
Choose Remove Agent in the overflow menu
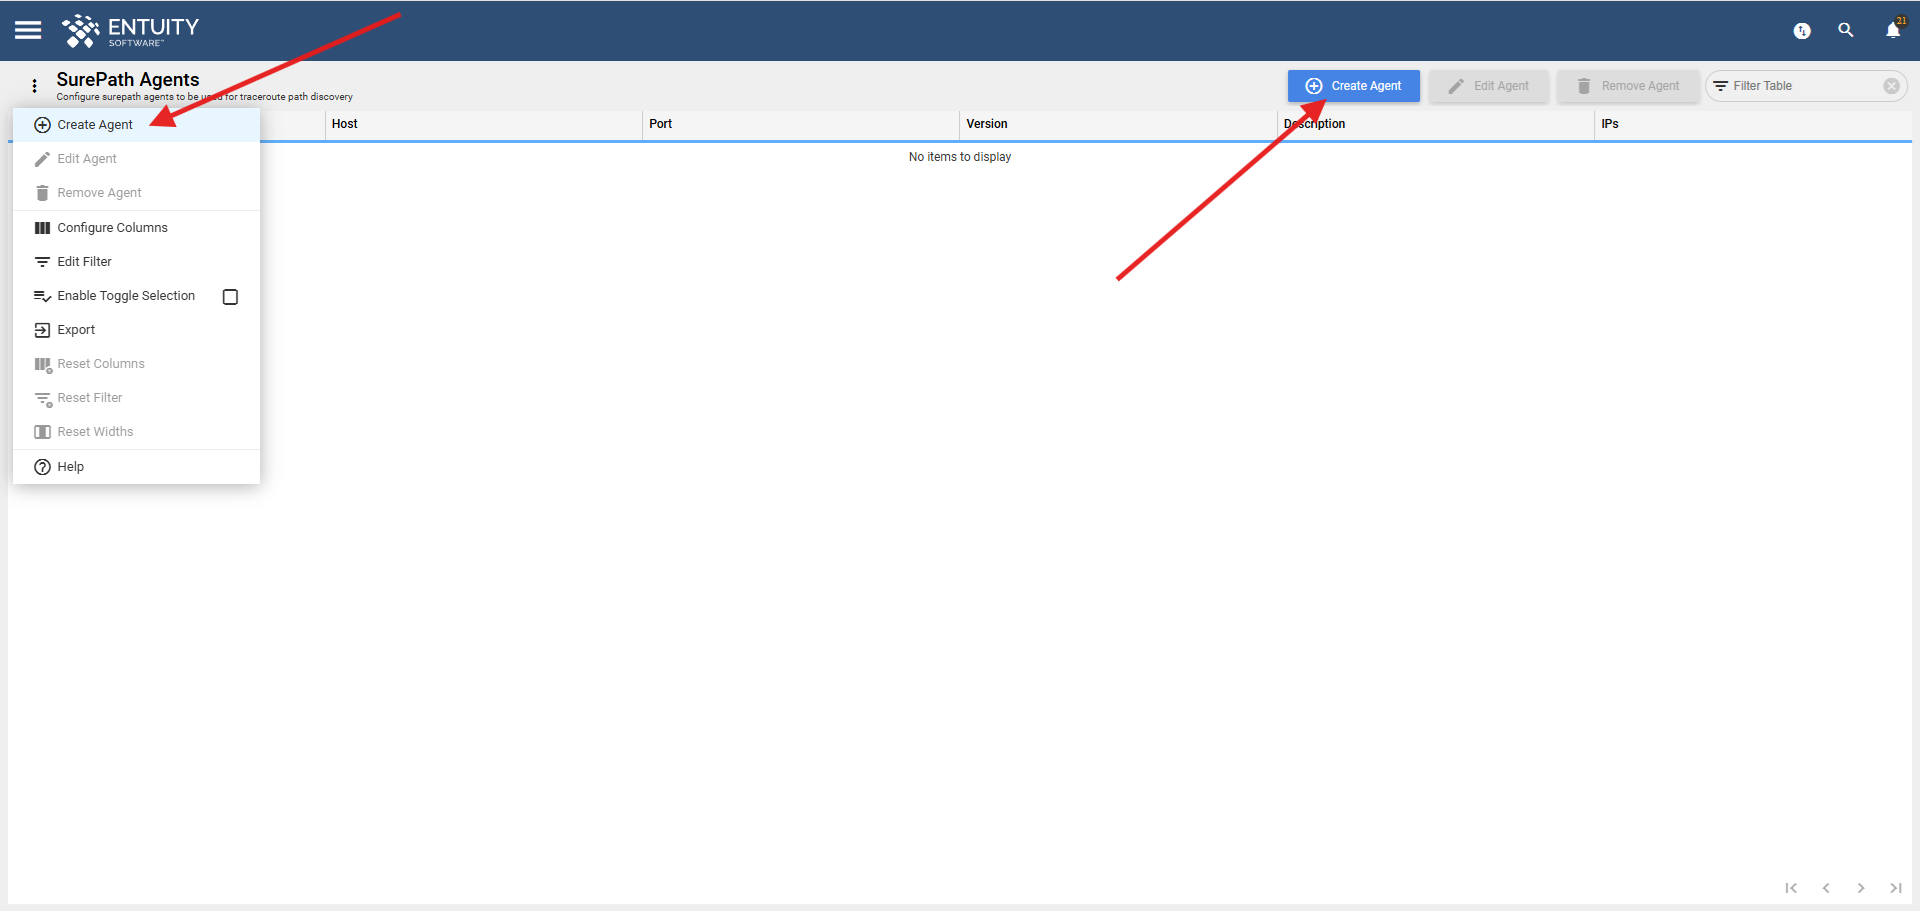136,193
